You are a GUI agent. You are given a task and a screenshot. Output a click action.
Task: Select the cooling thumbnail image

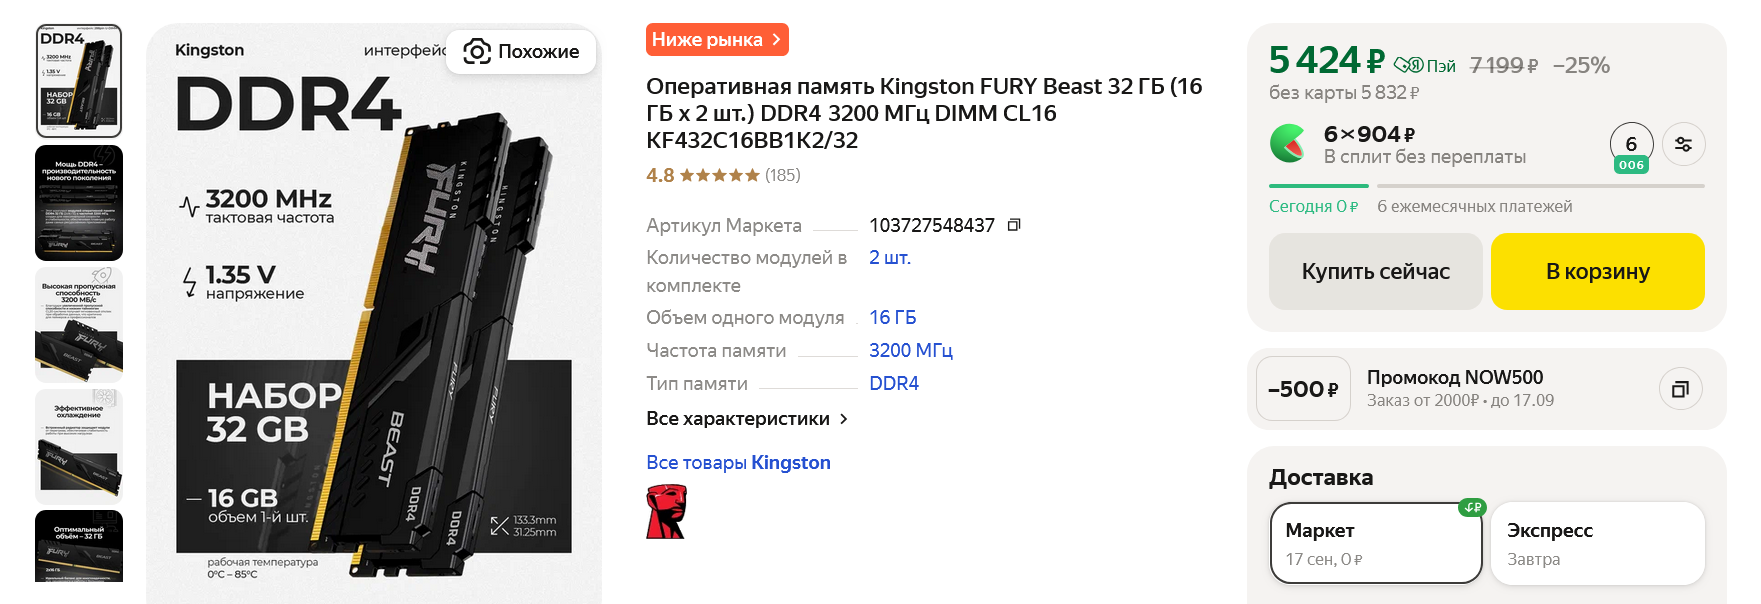point(79,446)
